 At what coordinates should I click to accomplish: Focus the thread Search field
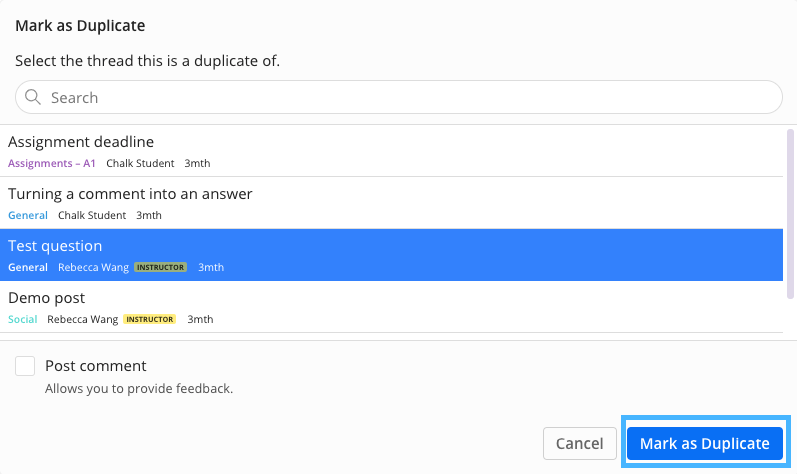click(400, 97)
